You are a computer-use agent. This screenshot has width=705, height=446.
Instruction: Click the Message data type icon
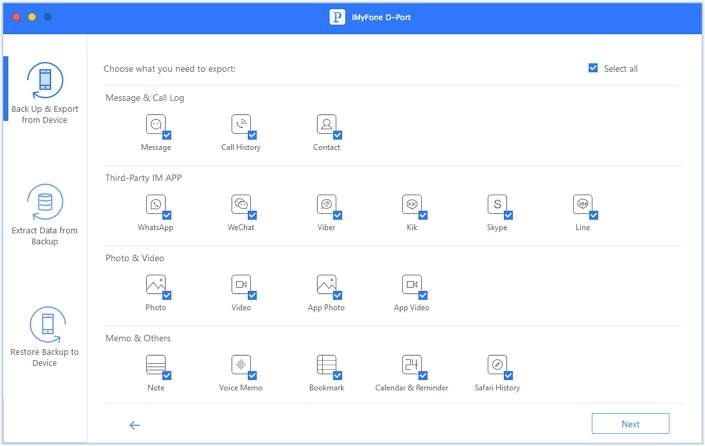(156, 125)
